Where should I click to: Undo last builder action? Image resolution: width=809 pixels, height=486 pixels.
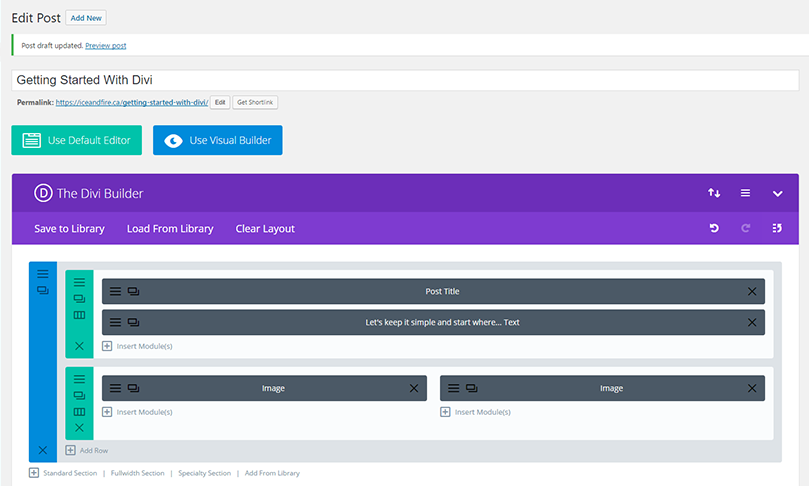[714, 228]
